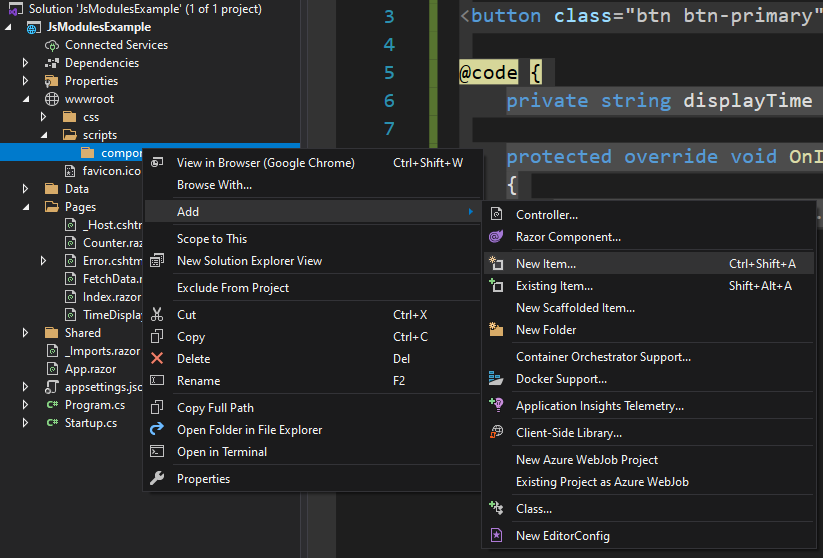Image resolution: width=823 pixels, height=558 pixels.
Task: Click the New EditorConfig icon
Action: pyautogui.click(x=496, y=536)
